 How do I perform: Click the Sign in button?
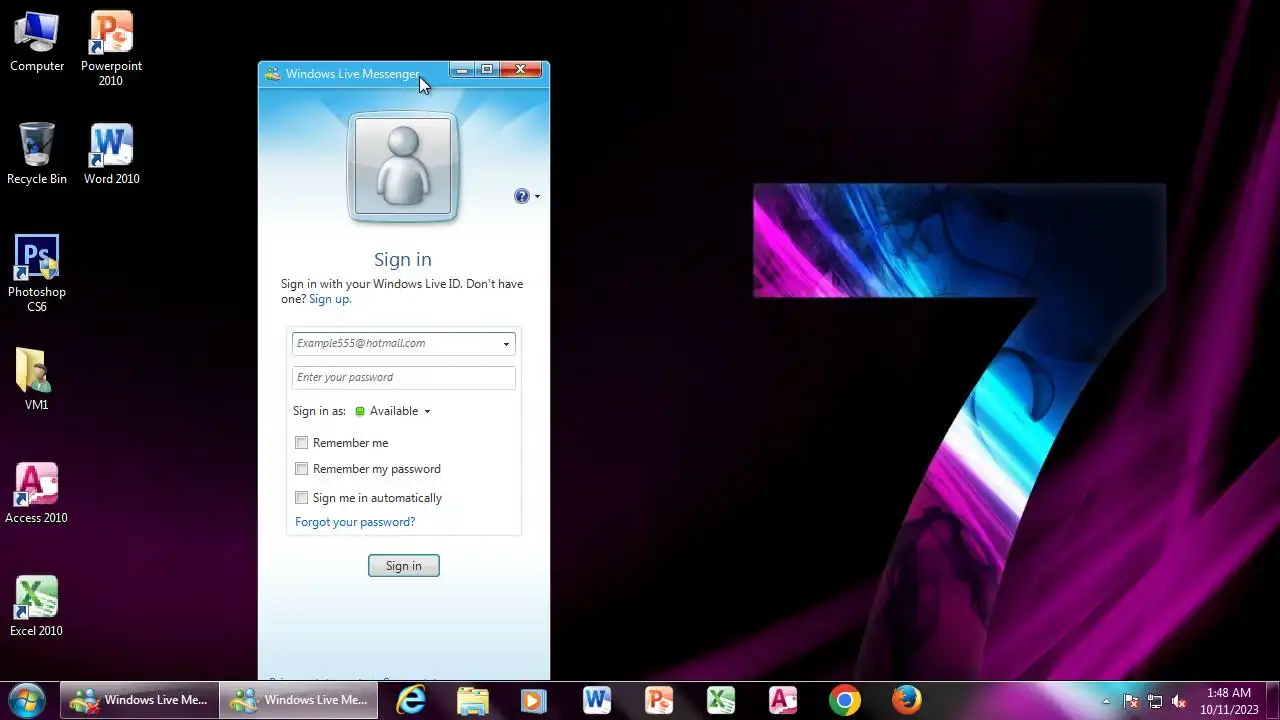404,566
